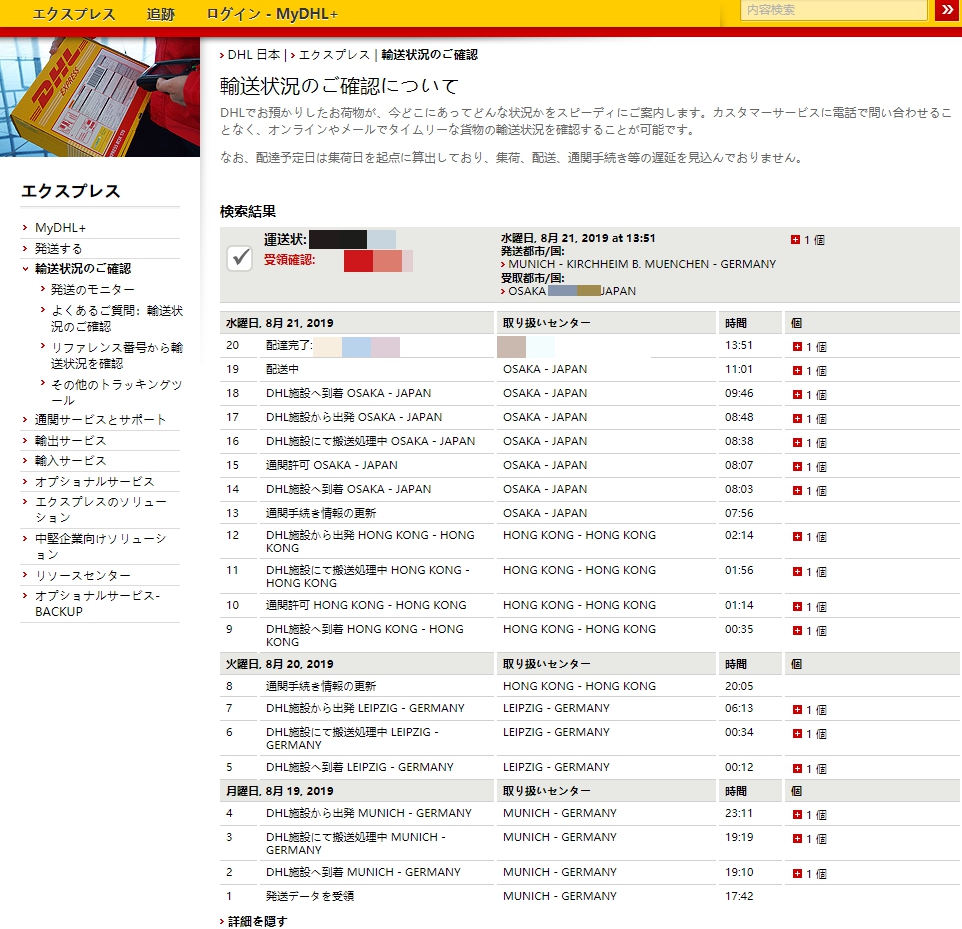Screen dimensions: 962x929
Task: Open ログイン - MyDHL+ in top navigation
Action: (x=272, y=14)
